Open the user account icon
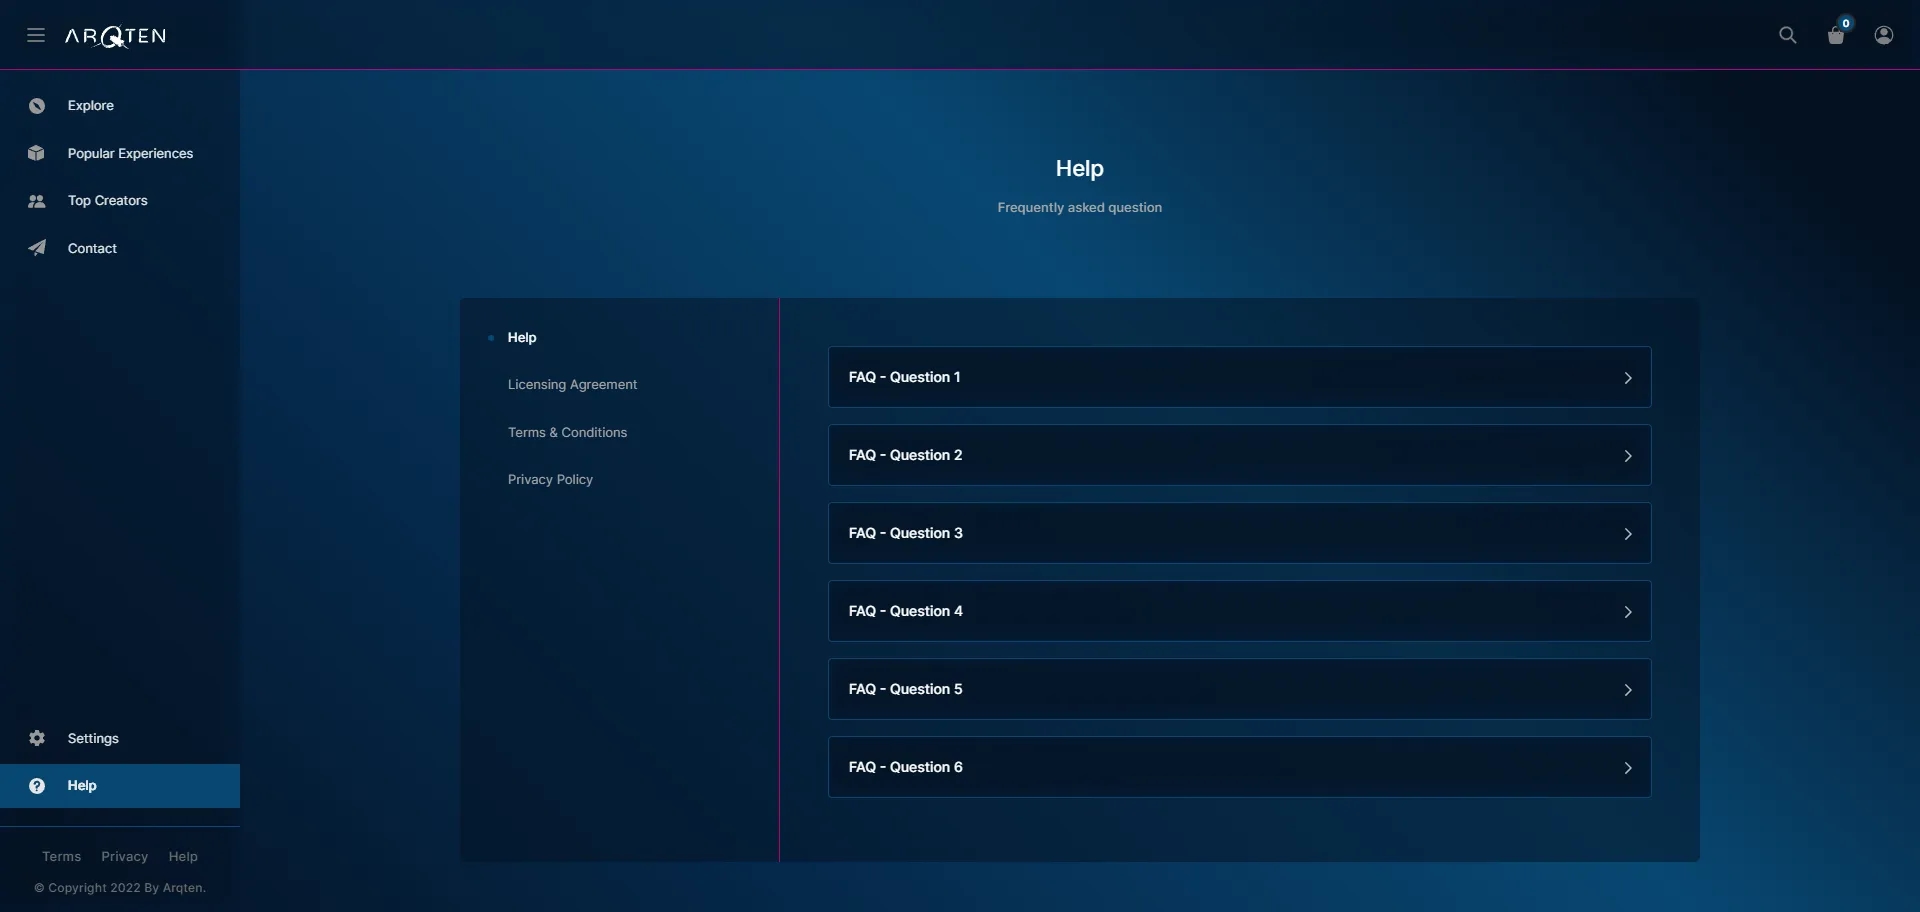Viewport: 1920px width, 912px height. click(x=1884, y=35)
